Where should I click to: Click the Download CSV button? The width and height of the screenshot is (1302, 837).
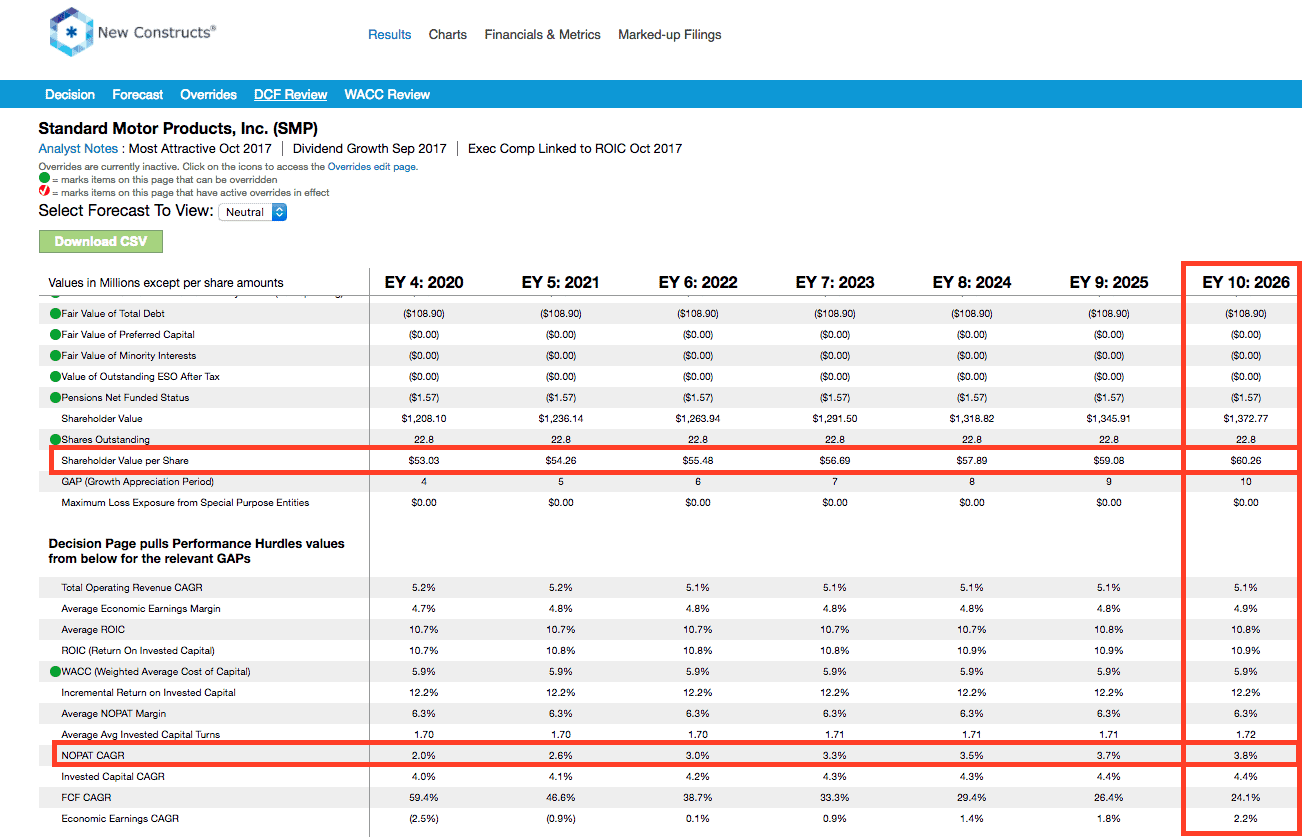100,241
